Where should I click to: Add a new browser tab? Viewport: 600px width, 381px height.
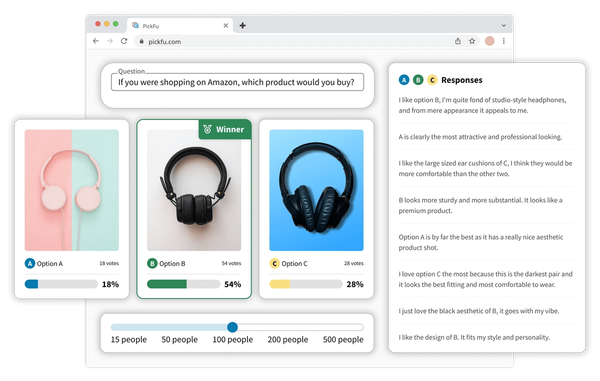[x=243, y=26]
